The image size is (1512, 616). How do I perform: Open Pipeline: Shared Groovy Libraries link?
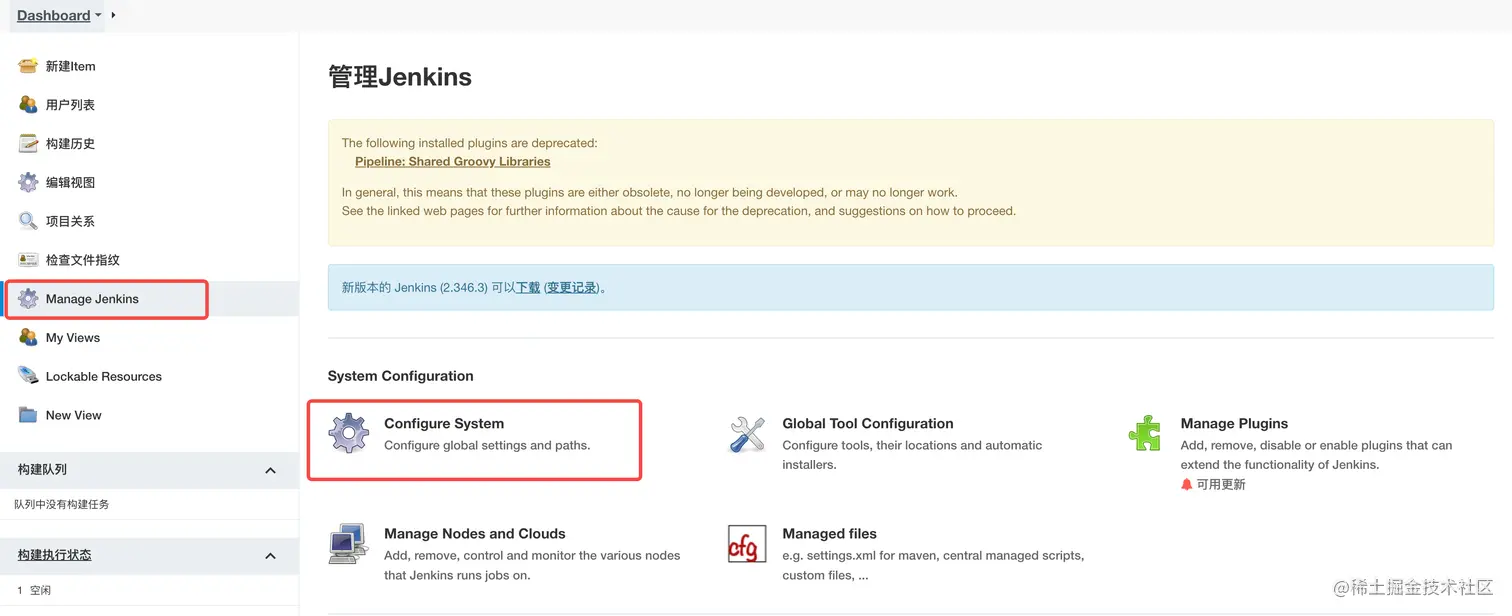453,161
